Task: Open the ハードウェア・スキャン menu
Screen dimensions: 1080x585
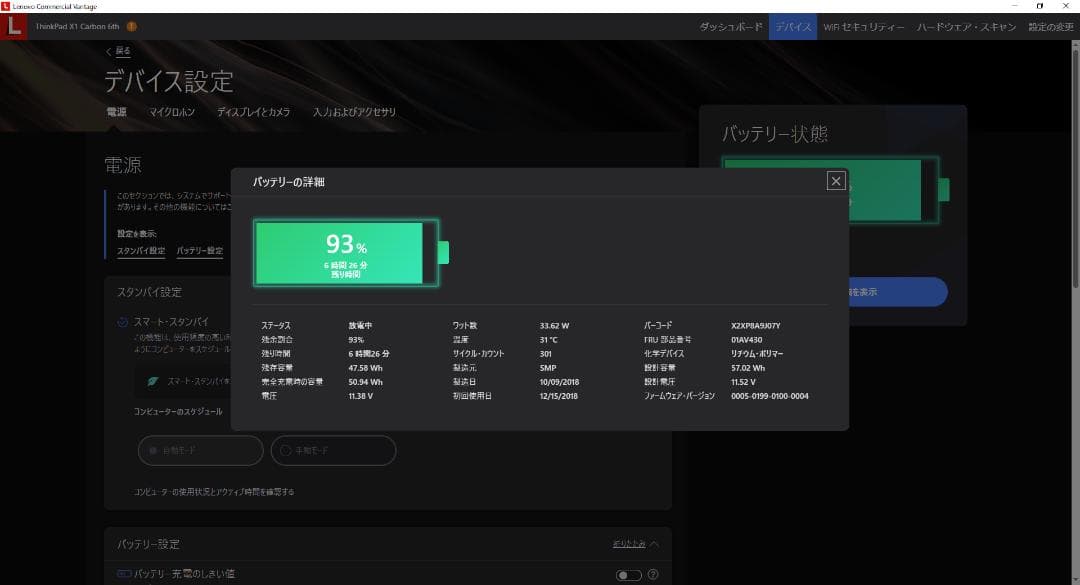Action: [x=966, y=27]
